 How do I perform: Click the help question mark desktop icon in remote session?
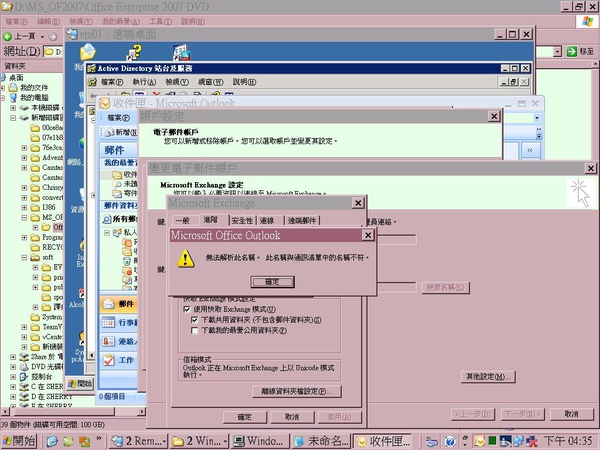[134, 52]
